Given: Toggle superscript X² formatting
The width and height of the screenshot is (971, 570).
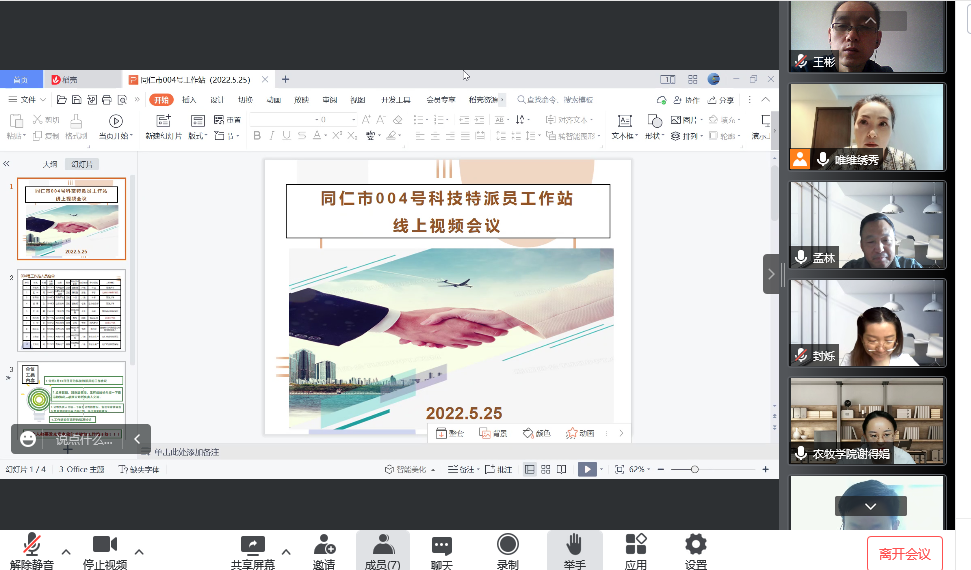Looking at the screenshot, I should coord(337,135).
